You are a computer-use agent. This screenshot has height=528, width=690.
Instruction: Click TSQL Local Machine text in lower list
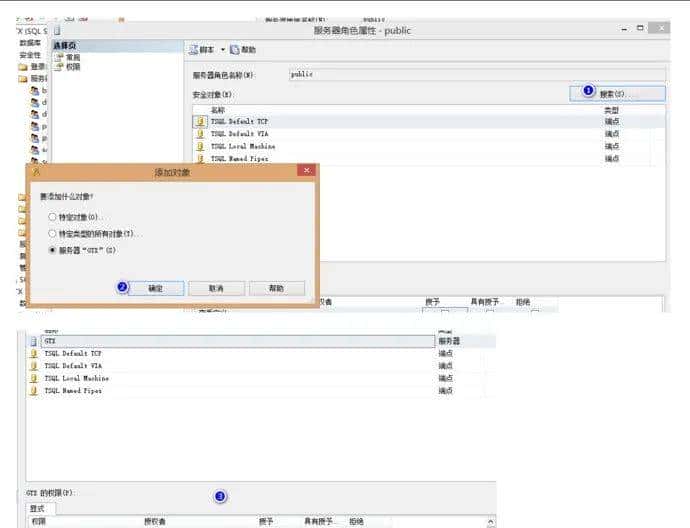coord(77,378)
